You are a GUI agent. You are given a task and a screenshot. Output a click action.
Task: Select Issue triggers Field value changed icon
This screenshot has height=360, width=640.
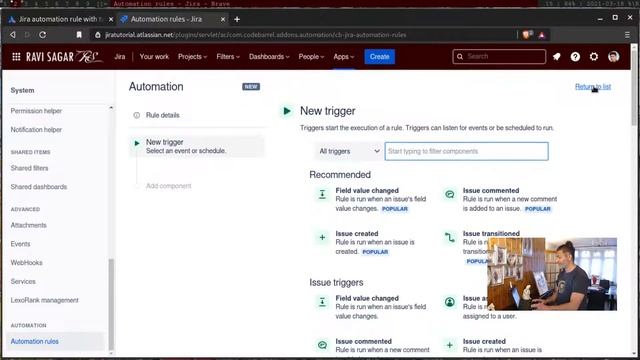322,302
